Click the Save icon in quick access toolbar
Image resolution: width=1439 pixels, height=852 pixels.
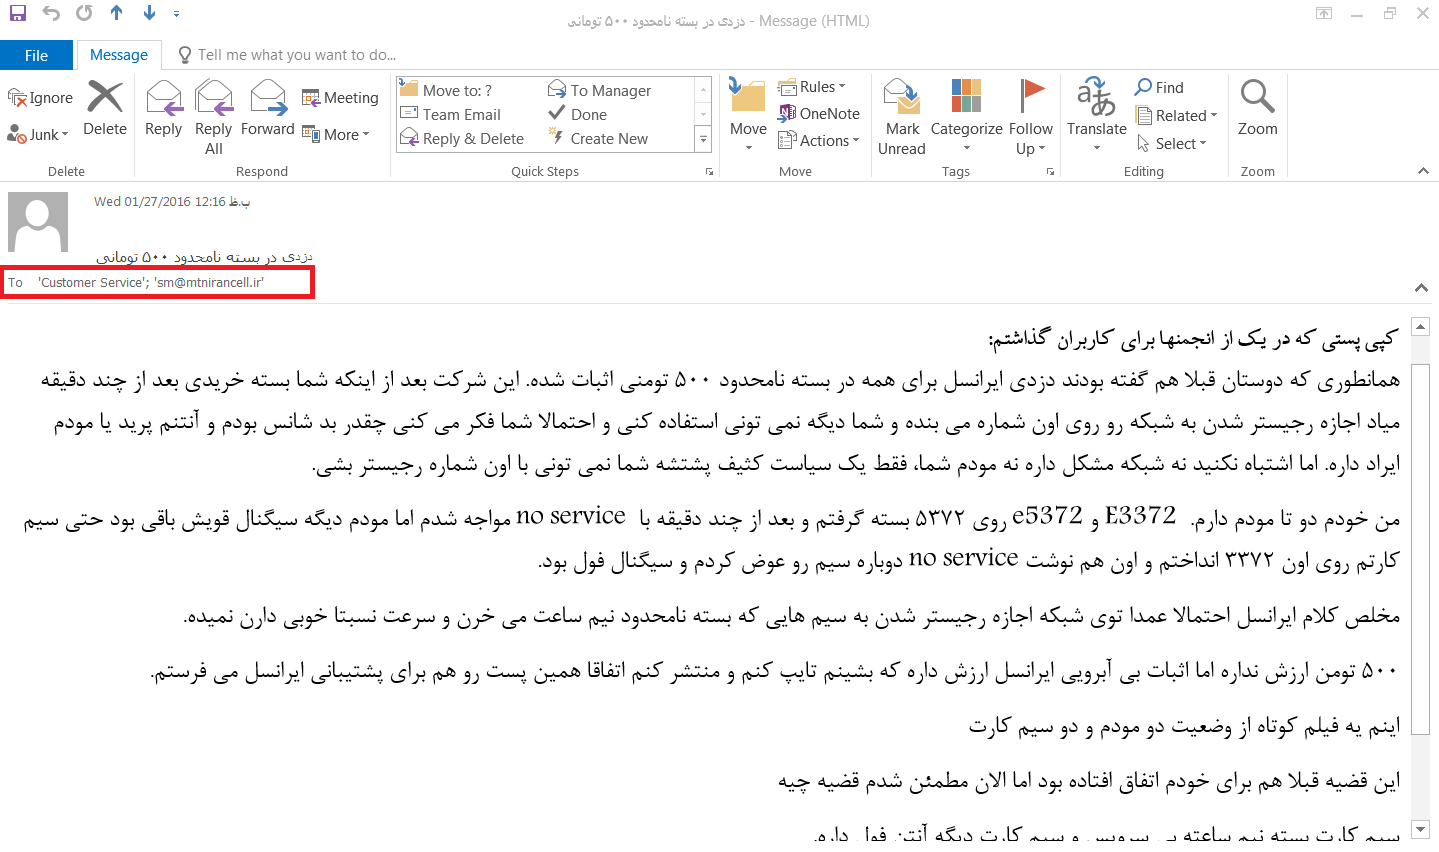click(17, 13)
